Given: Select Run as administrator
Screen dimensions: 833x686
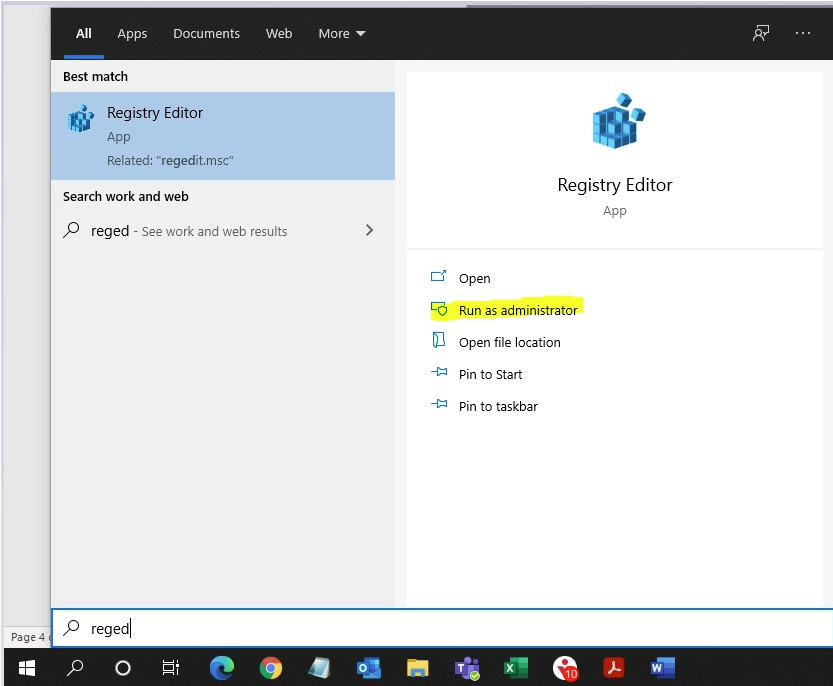Looking at the screenshot, I should pyautogui.click(x=517, y=310).
